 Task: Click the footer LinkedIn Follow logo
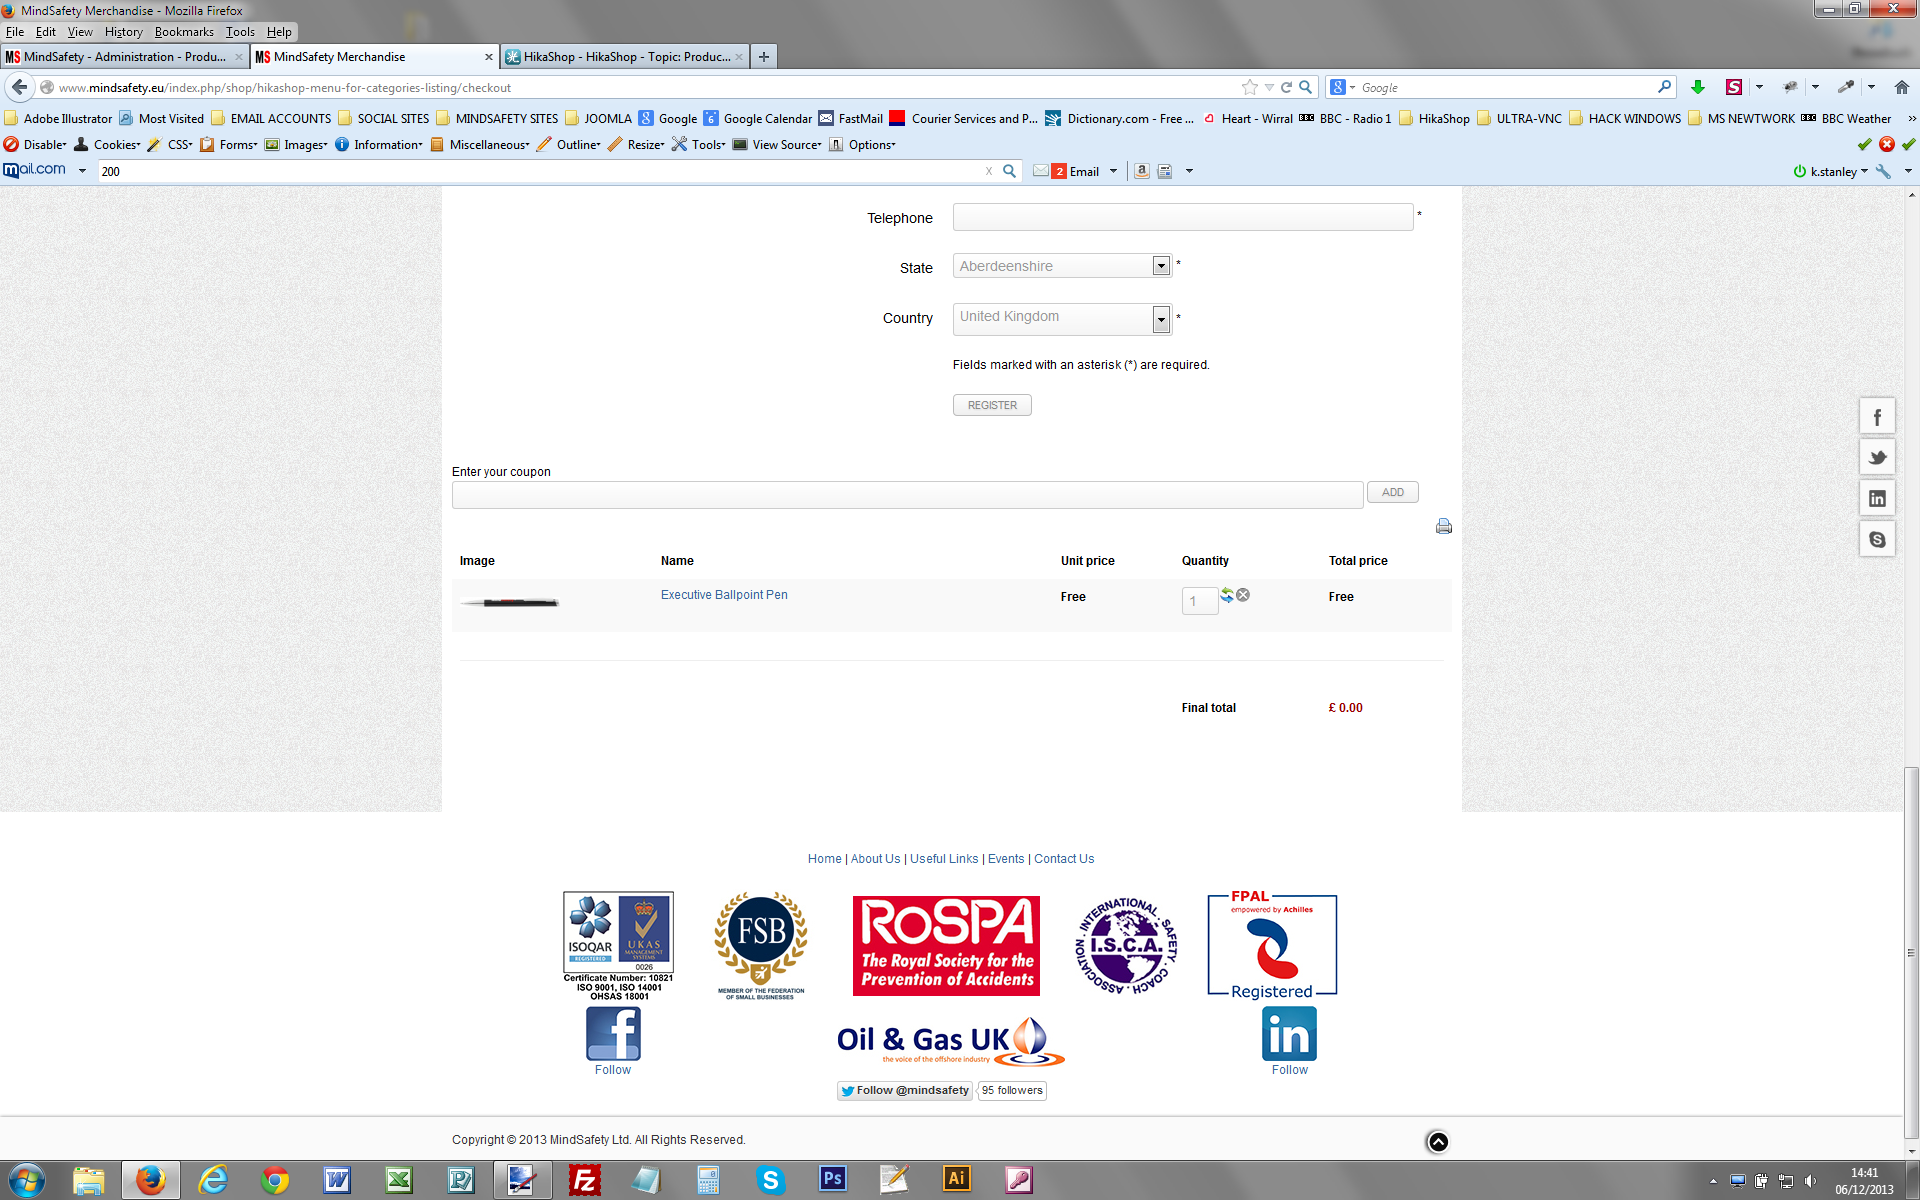click(1289, 1034)
